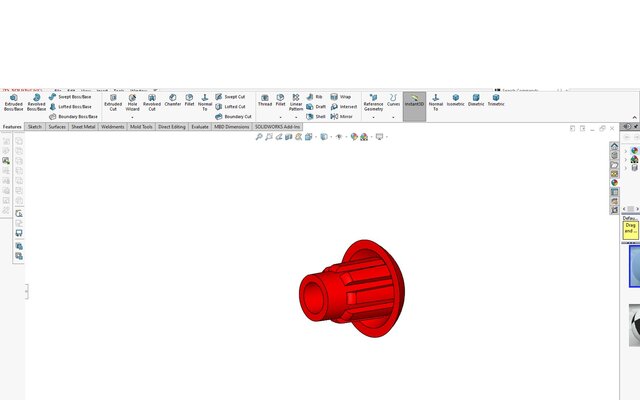This screenshot has height=400, width=640.
Task: Expand Linear Pattern dropdown arrow
Action: tap(296, 118)
